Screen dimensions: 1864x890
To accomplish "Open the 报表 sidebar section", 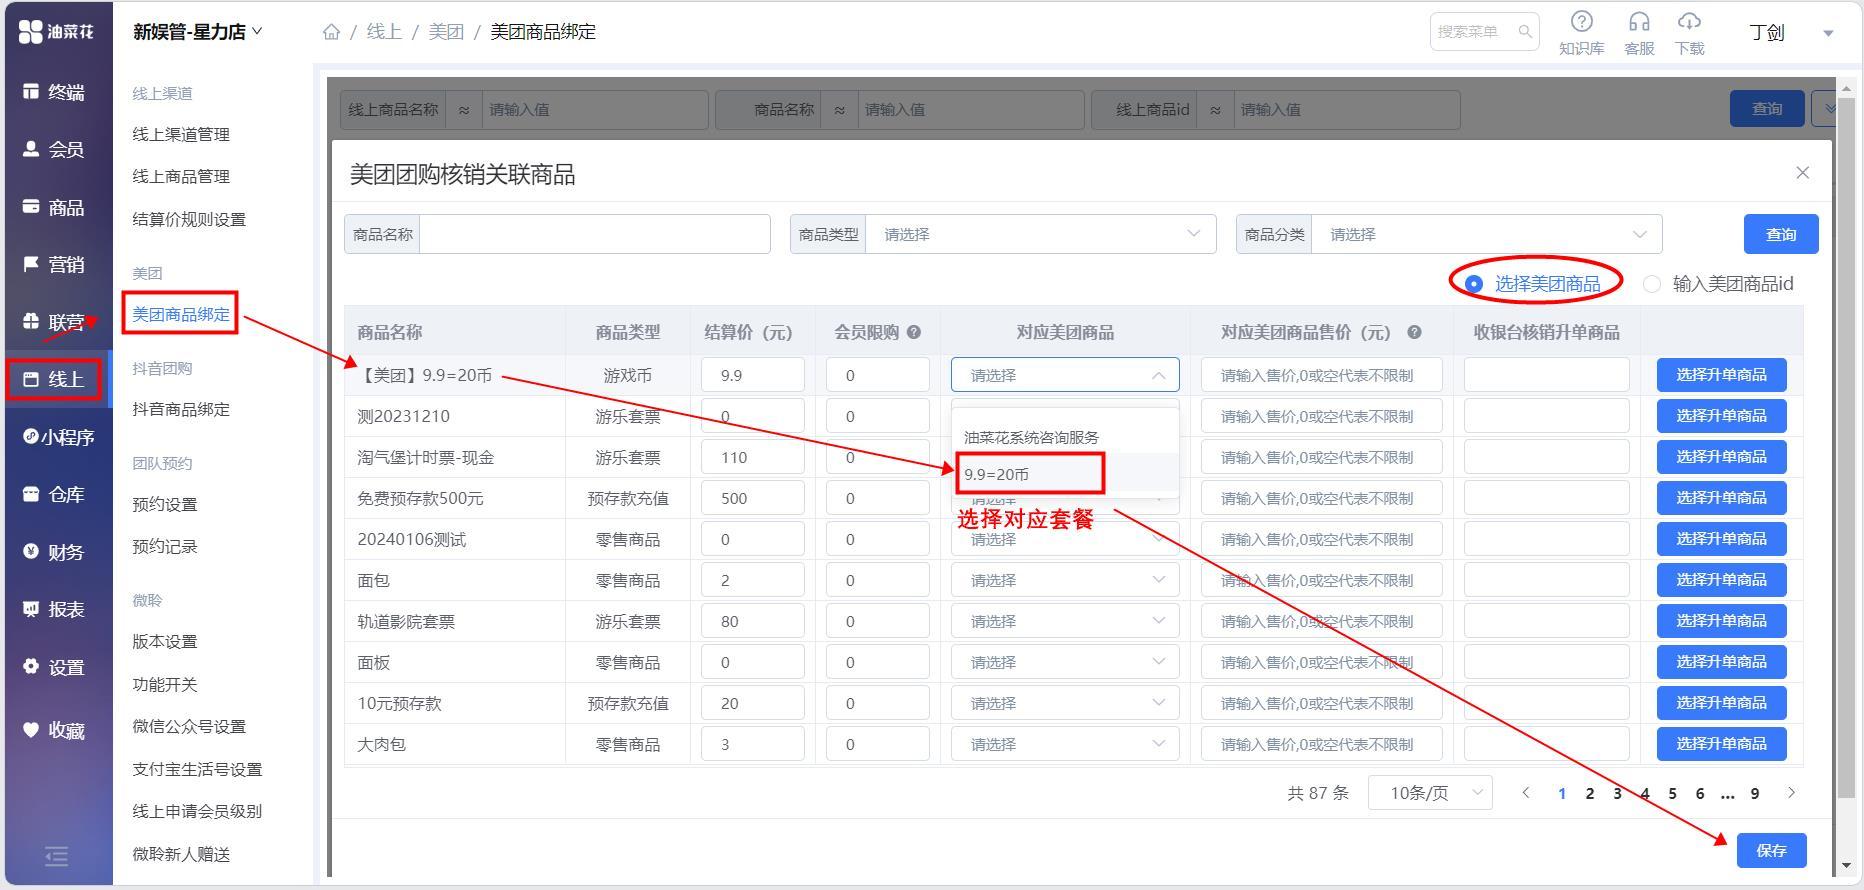I will coord(55,609).
